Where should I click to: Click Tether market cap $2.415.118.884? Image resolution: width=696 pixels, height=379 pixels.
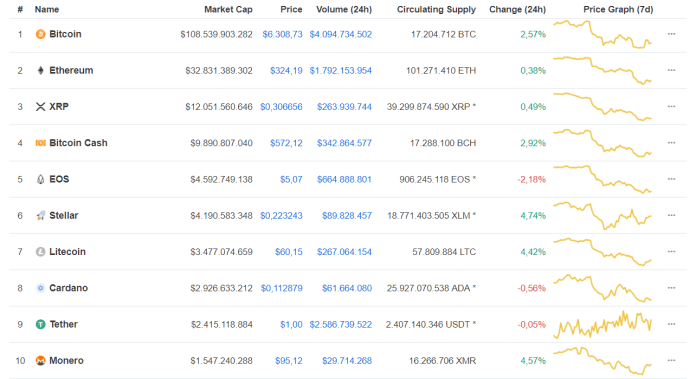221,324
